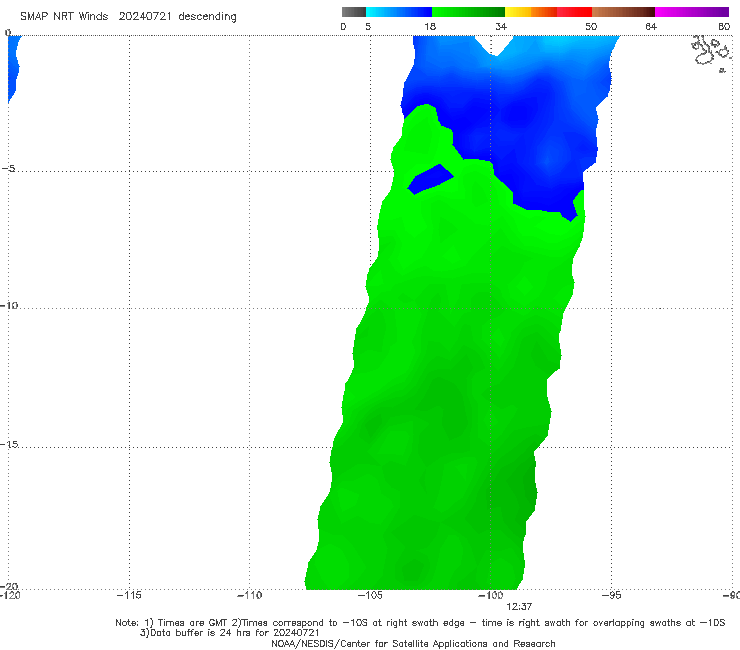Screen dimensions: 740x650
Task: Click the longitude label '-115'
Action: (x=129, y=595)
